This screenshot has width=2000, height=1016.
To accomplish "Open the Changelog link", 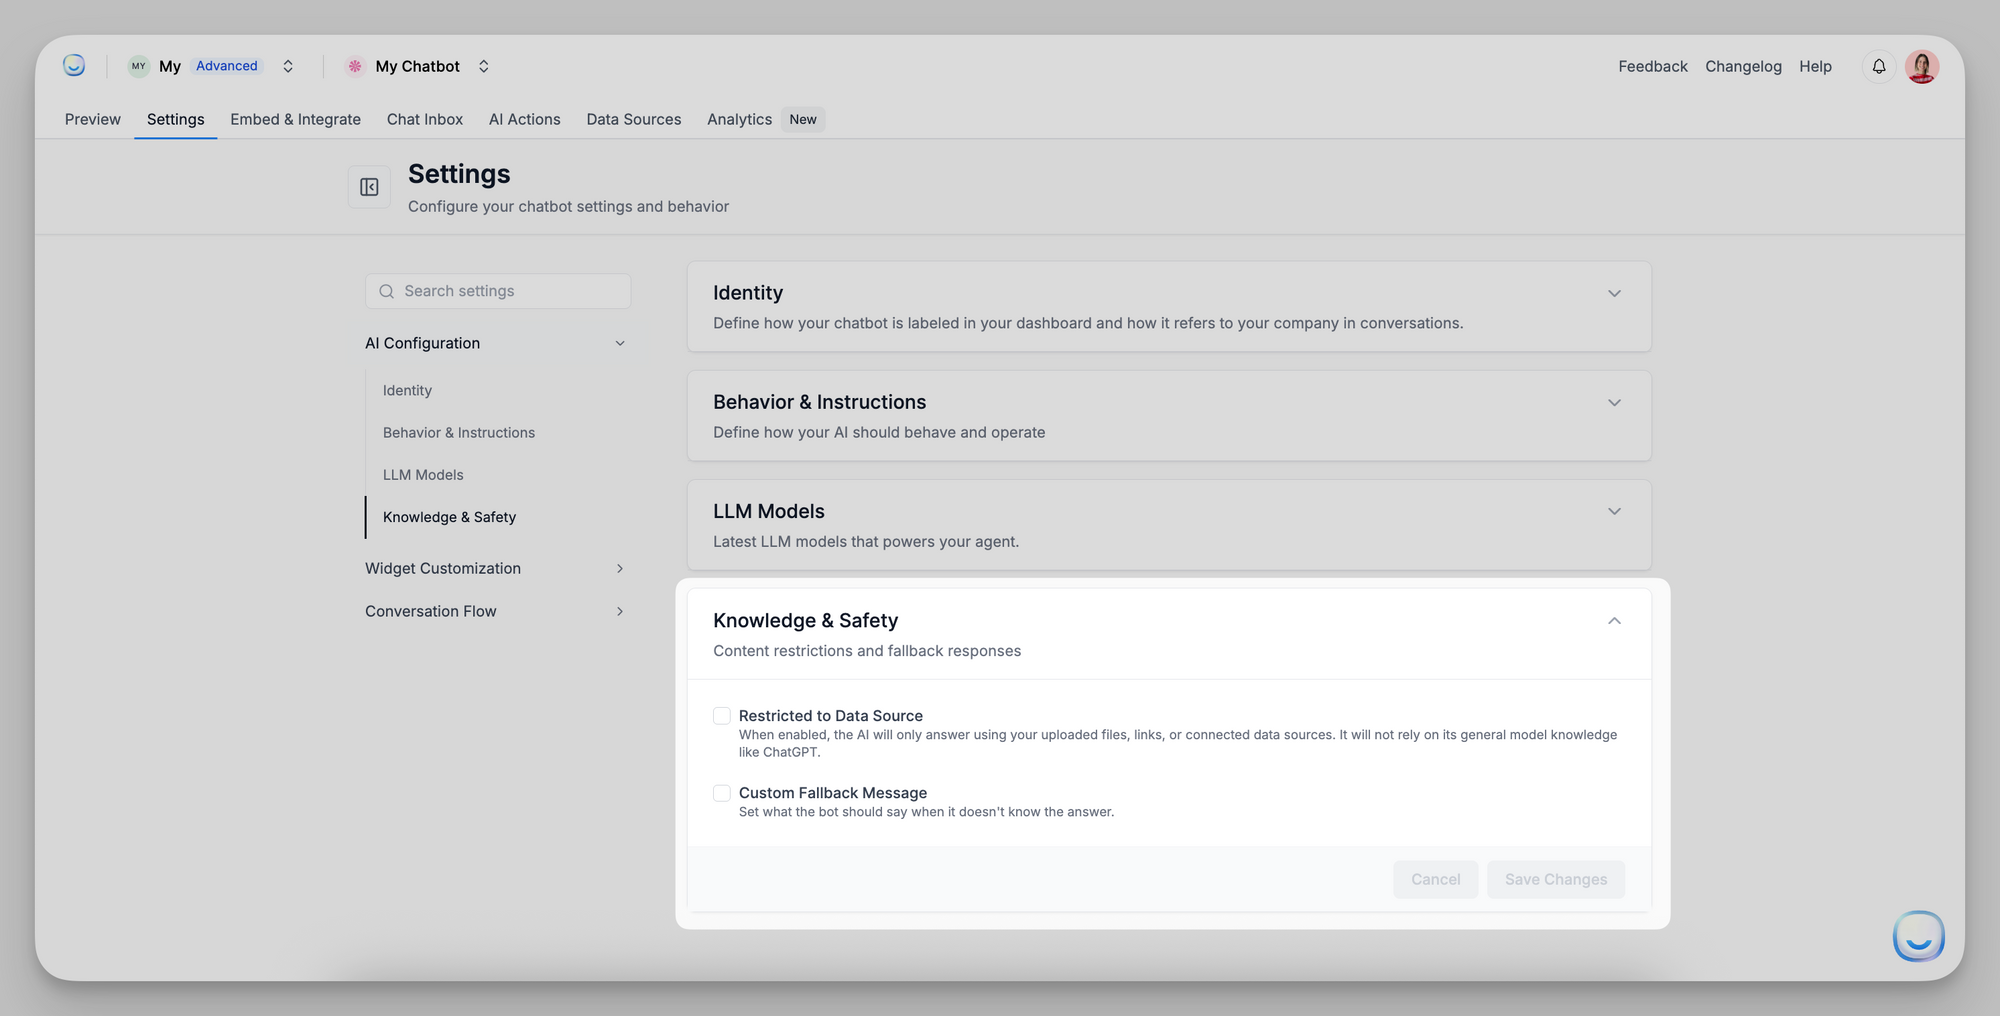I will click(x=1743, y=66).
